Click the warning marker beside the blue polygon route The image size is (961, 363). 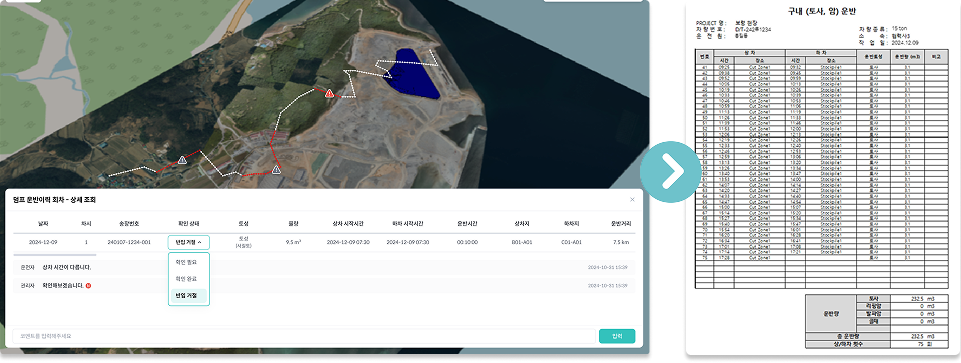(x=329, y=93)
